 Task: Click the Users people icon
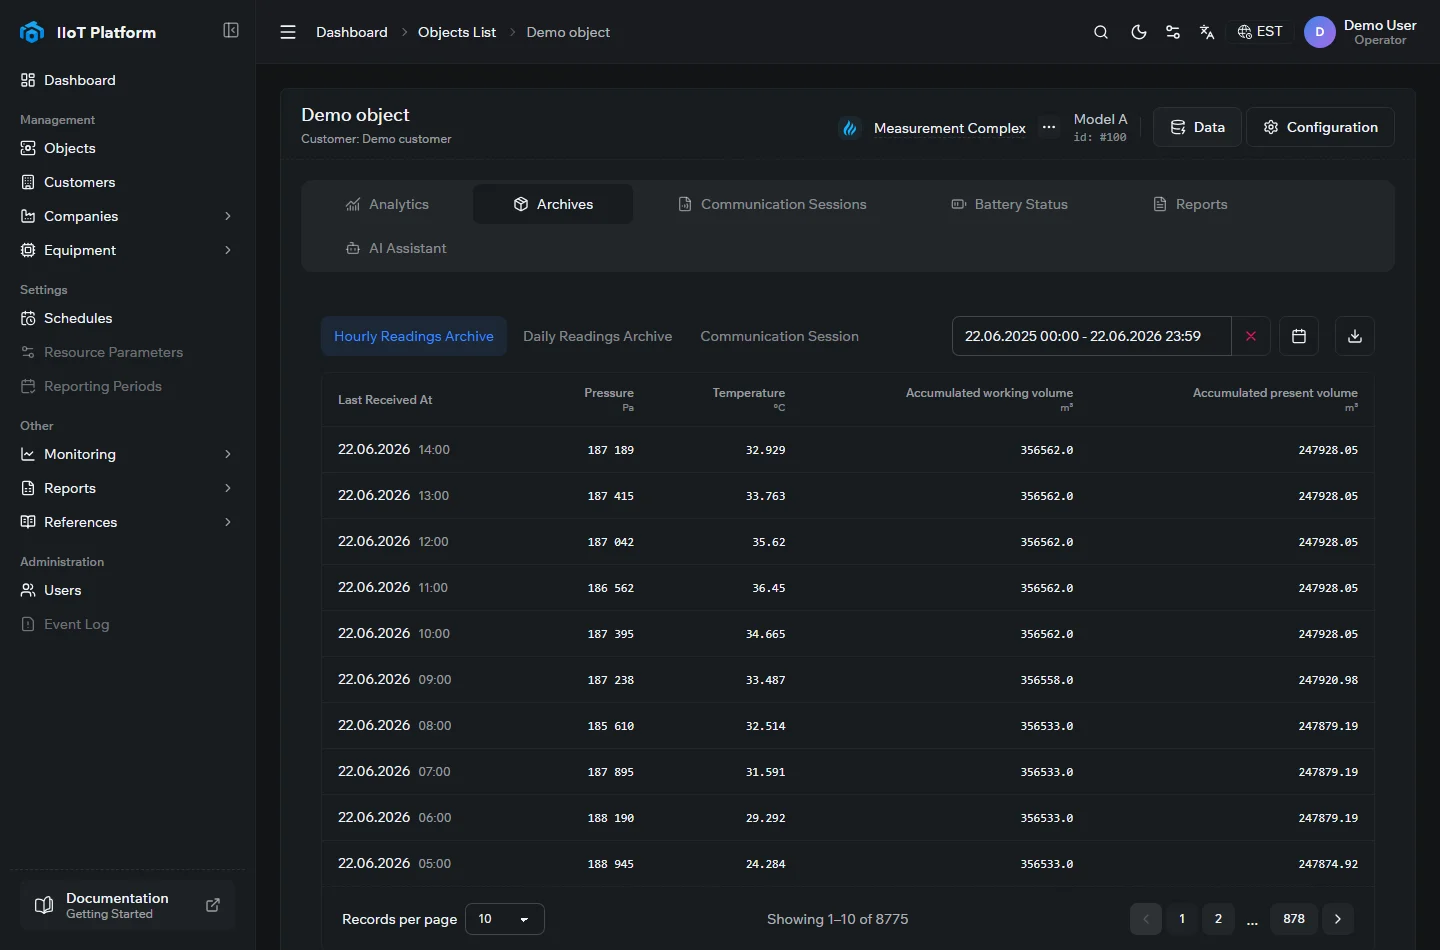coord(28,590)
